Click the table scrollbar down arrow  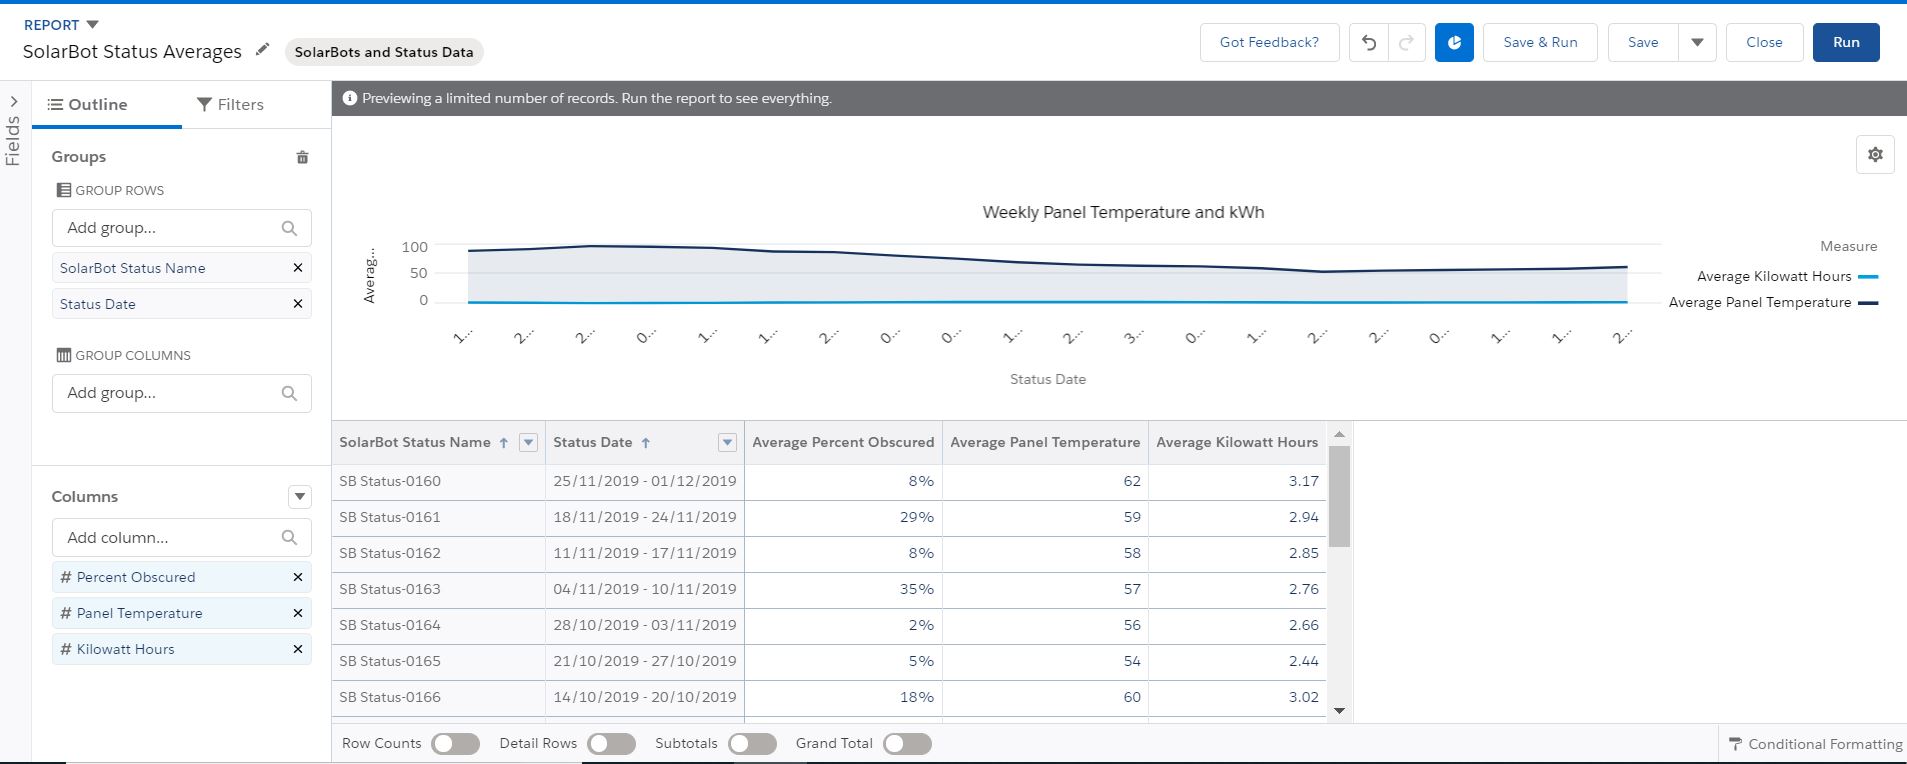pyautogui.click(x=1340, y=710)
